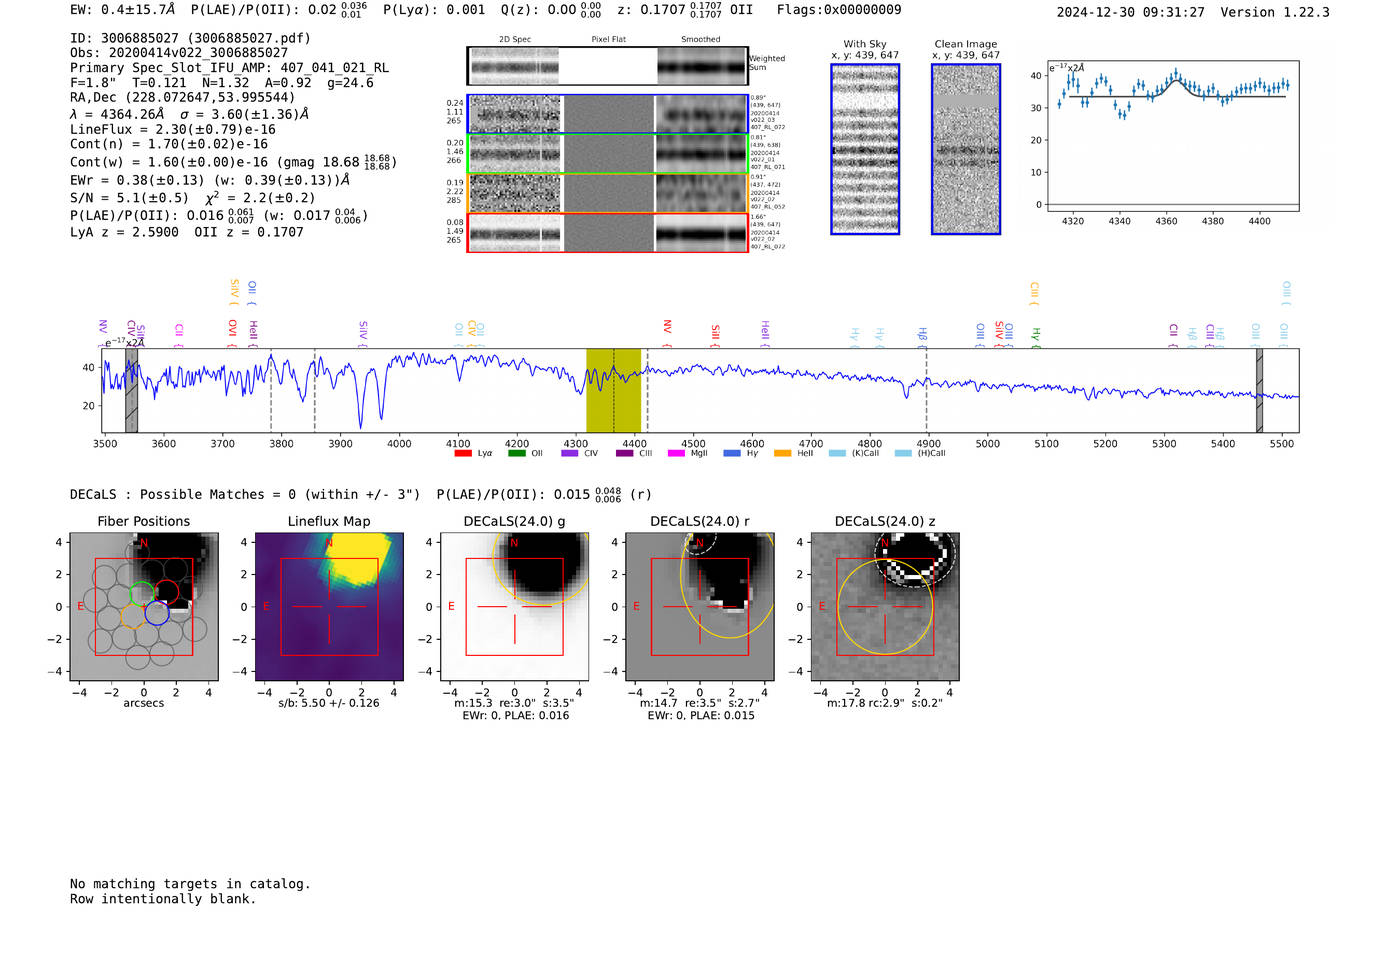The image size is (1400, 953).
Task: Click the s/b: 5.50 +/- 0.126 caption
Action: (329, 703)
